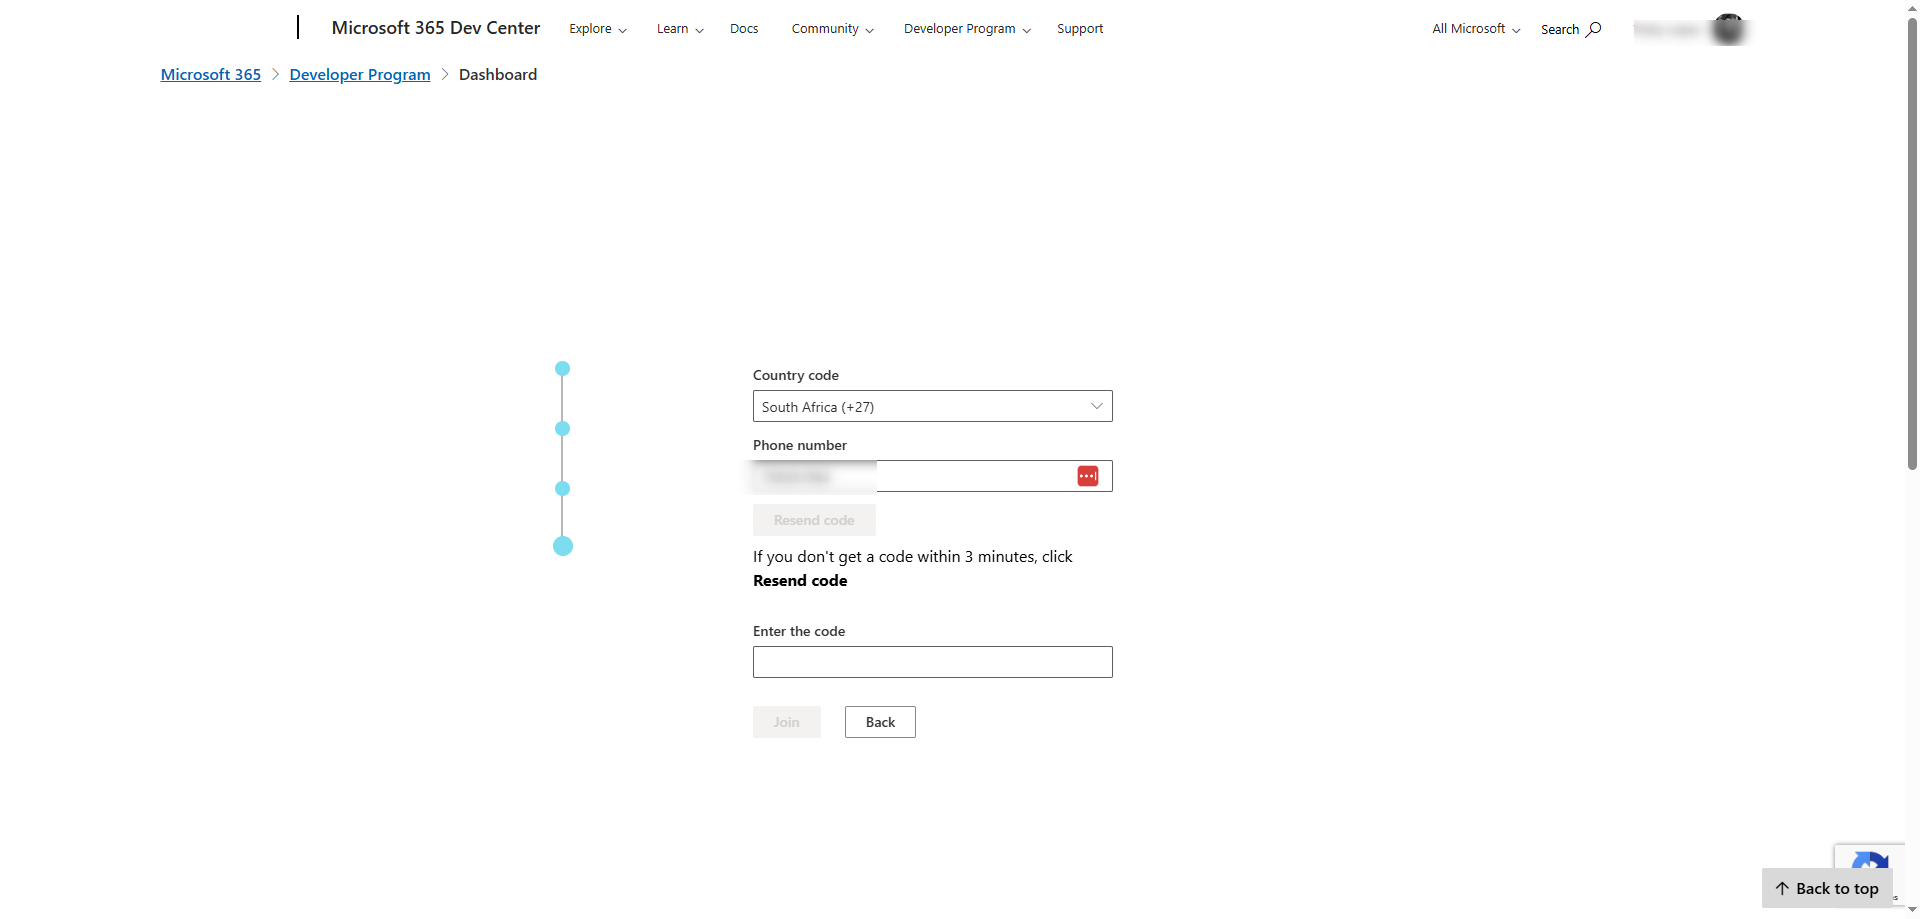The width and height of the screenshot is (1920, 919).
Task: Click the bold Resend code text
Action: (x=800, y=581)
